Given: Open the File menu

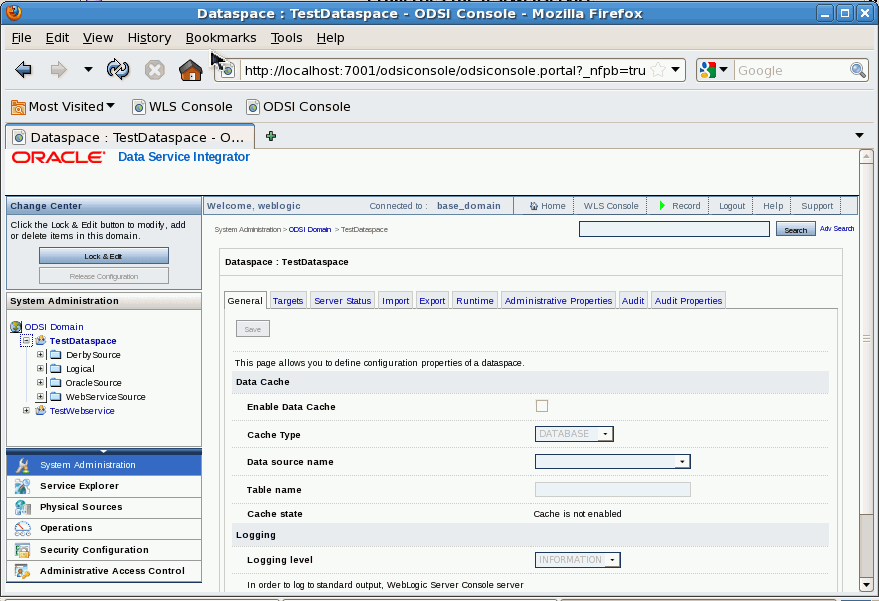Looking at the screenshot, I should coord(21,38).
